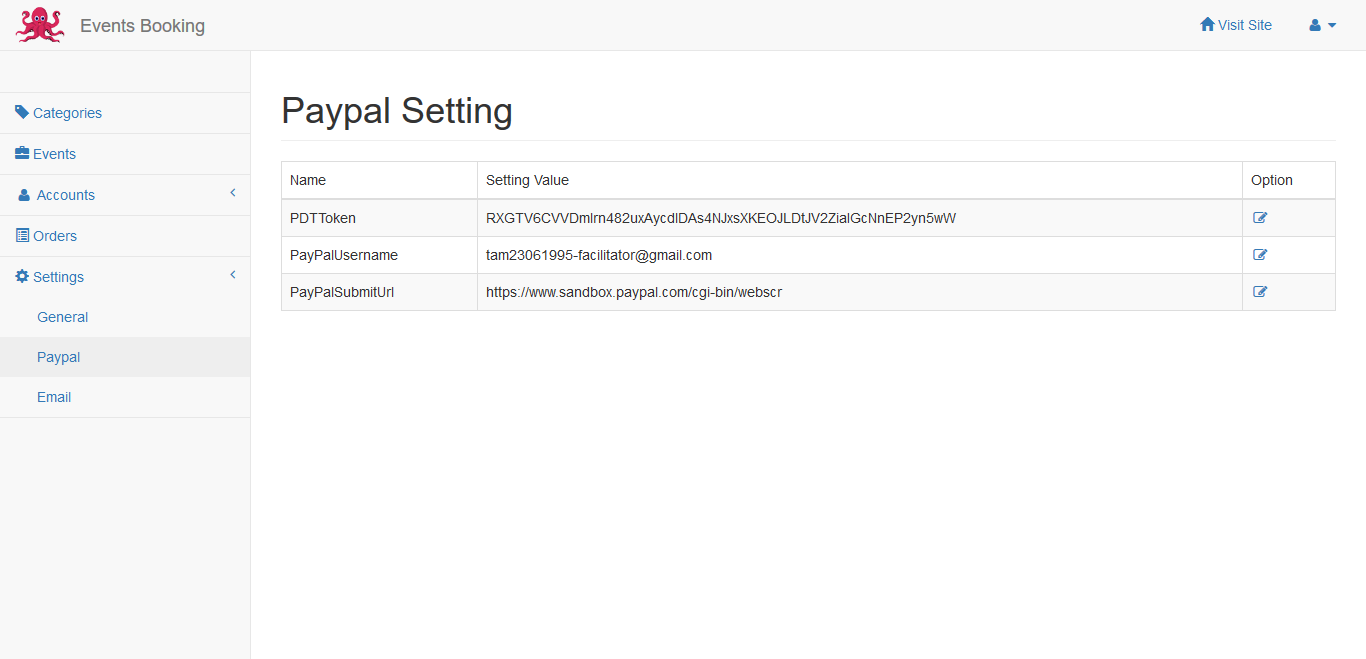Click the Settings gear icon
This screenshot has width=1366, height=659.
pos(22,276)
